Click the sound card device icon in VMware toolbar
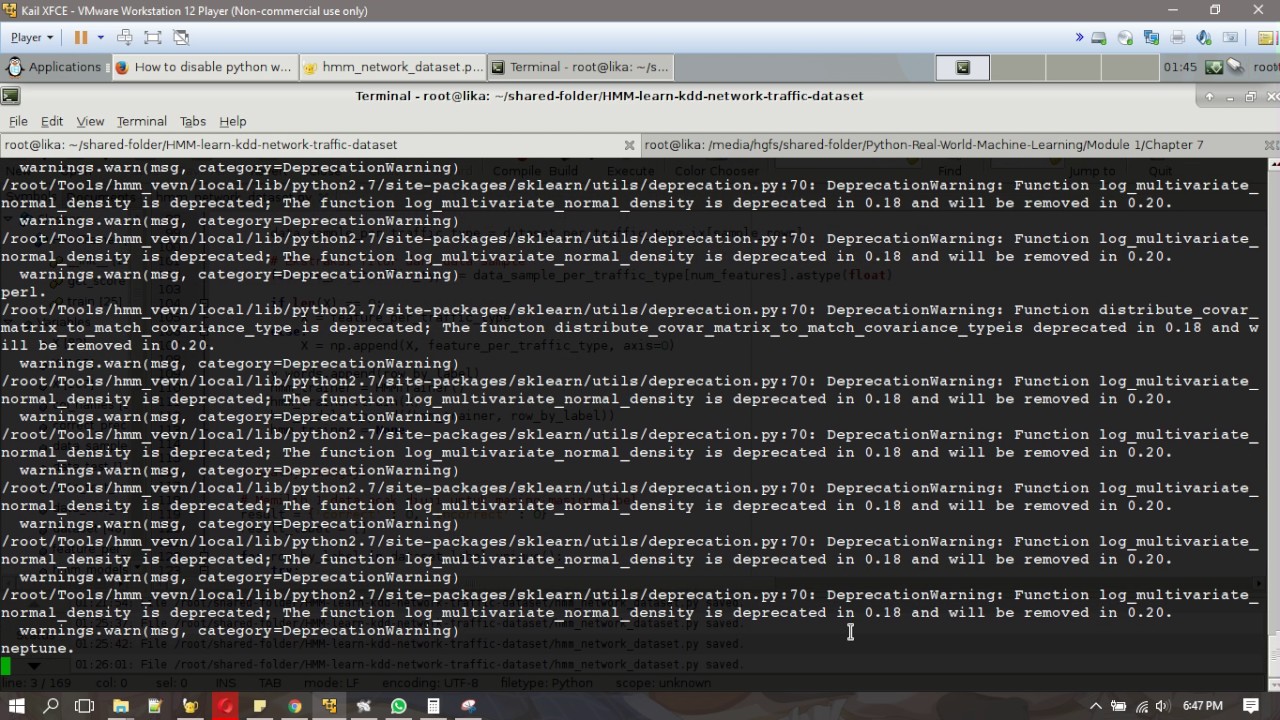This screenshot has height=720, width=1280. coord(1204,38)
